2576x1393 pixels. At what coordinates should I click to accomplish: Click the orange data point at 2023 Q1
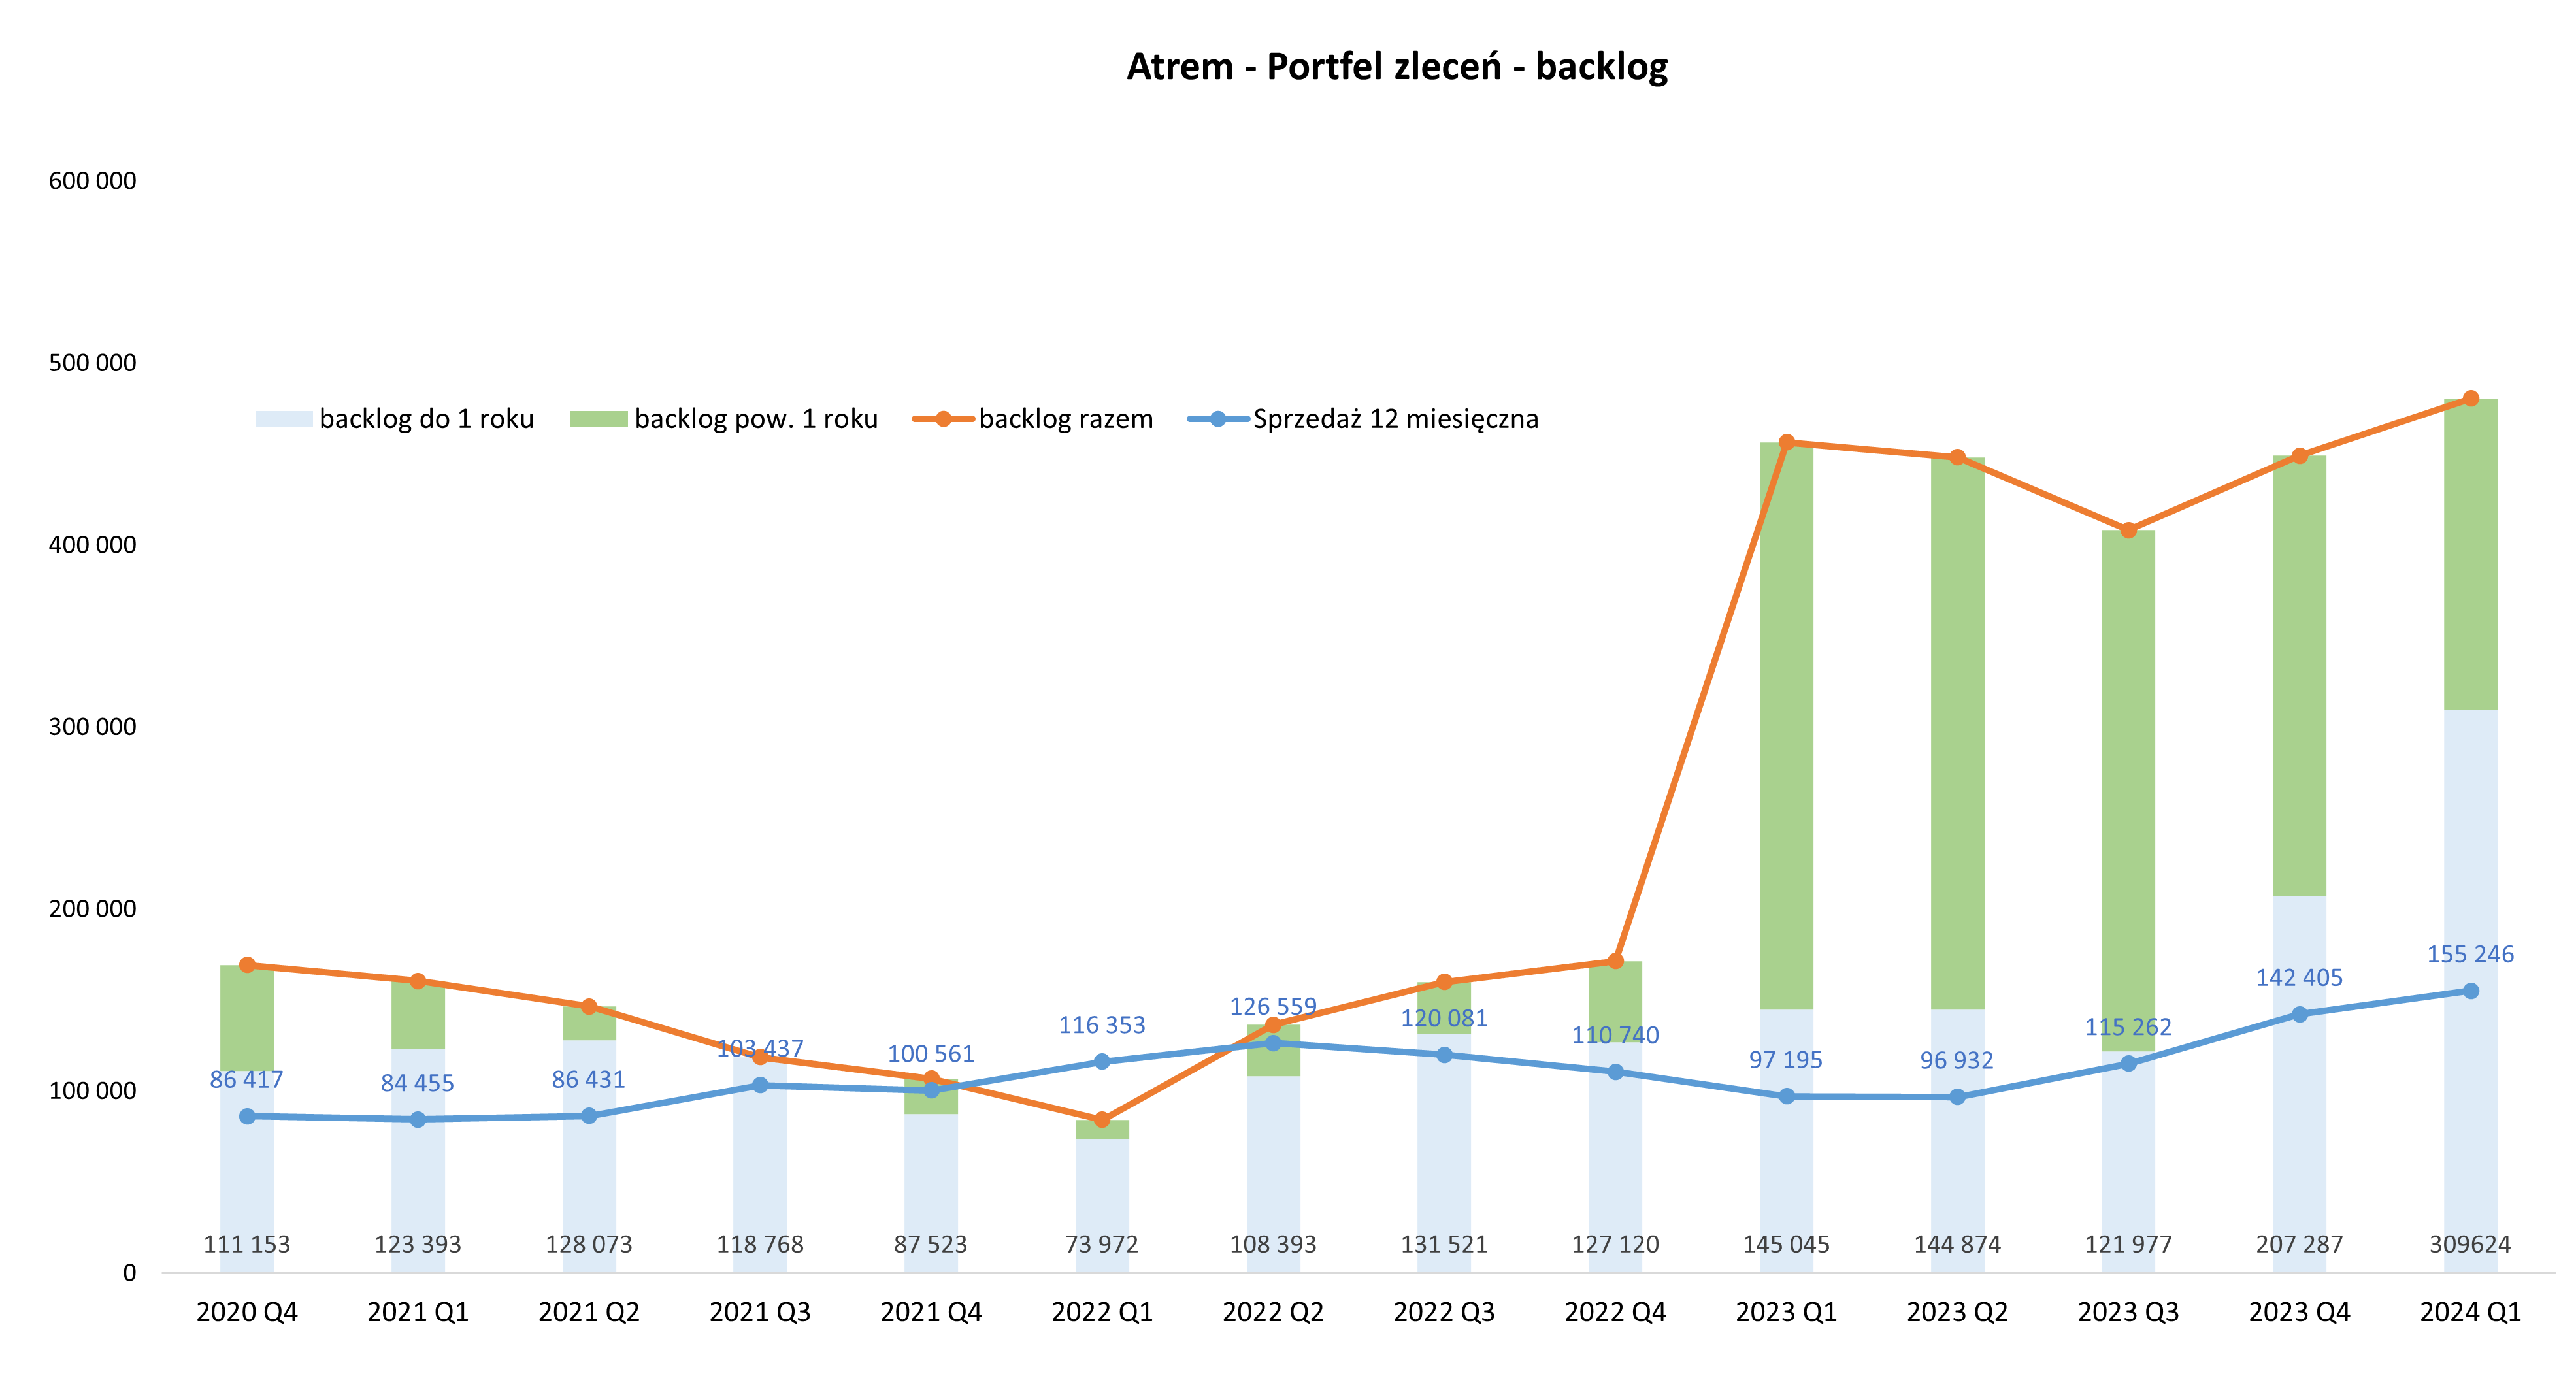(1786, 442)
